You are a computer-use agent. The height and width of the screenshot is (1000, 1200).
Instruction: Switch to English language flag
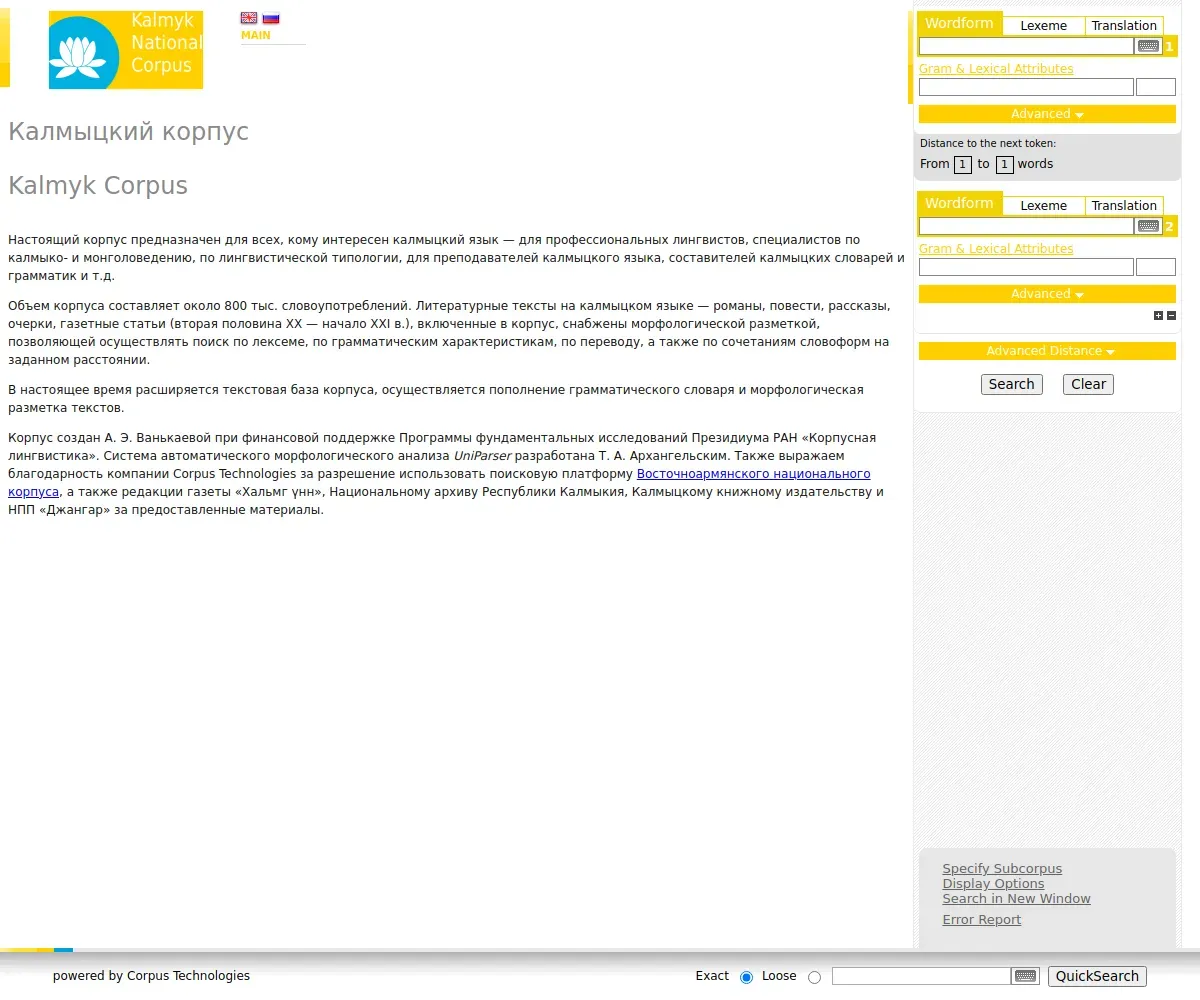pos(249,18)
